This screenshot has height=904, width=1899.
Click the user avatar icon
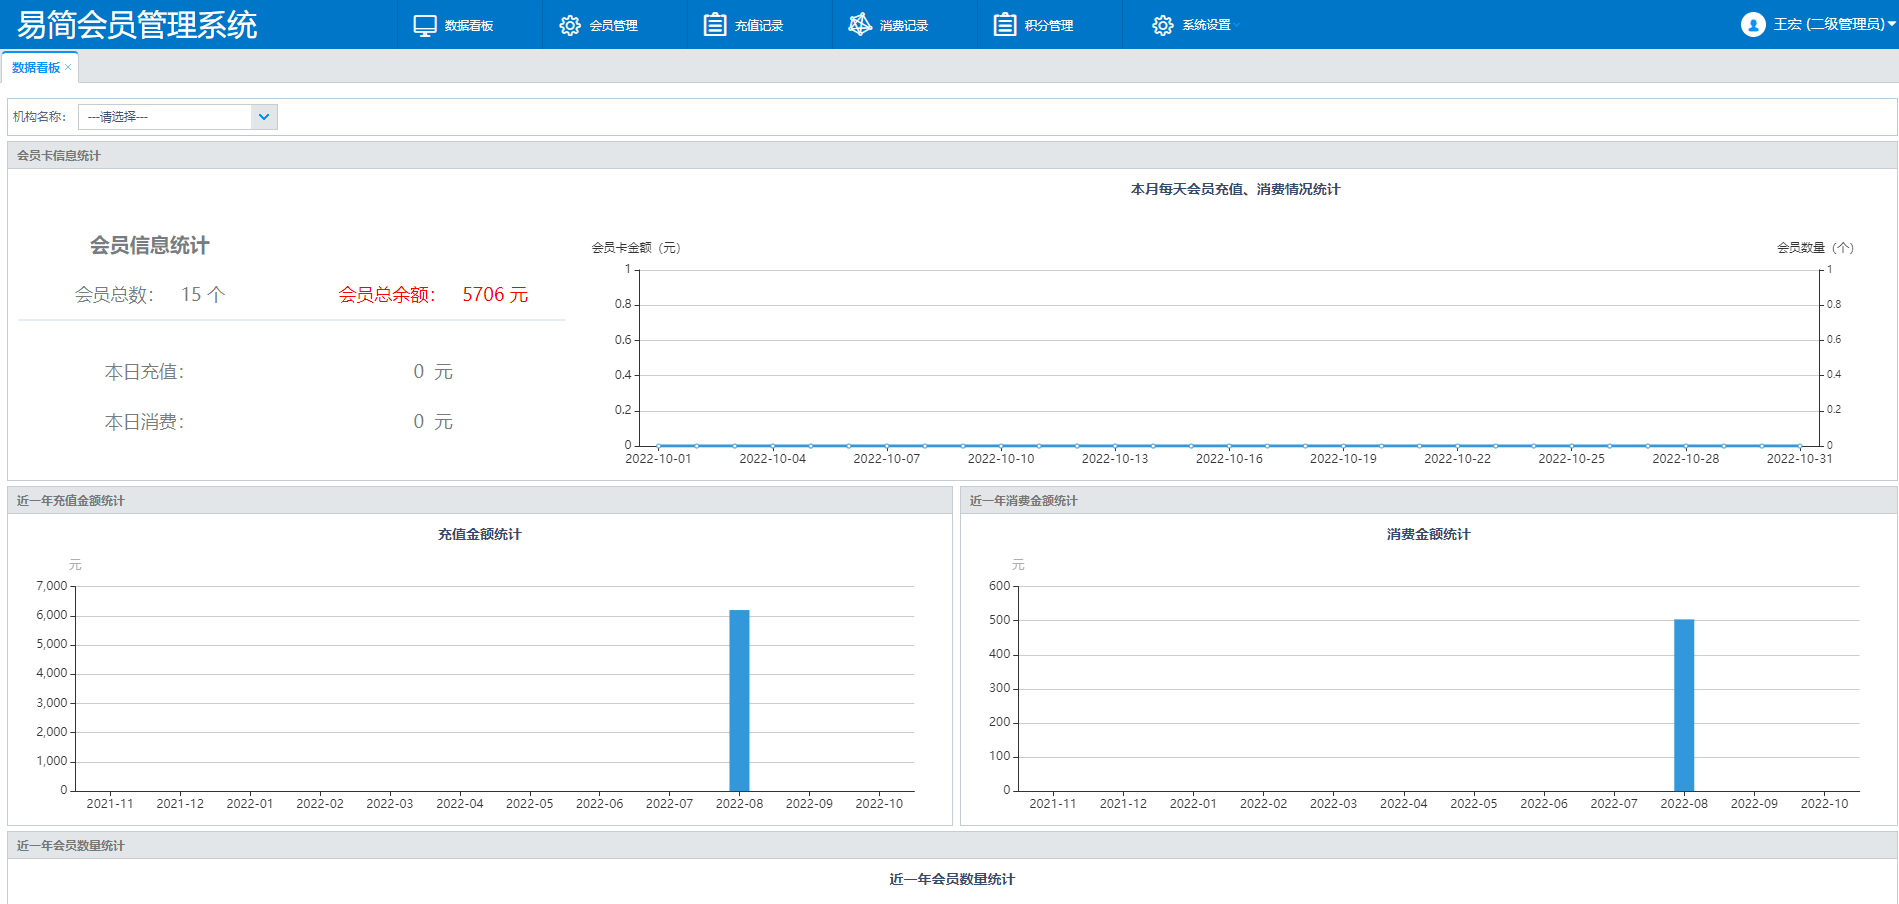click(x=1752, y=25)
